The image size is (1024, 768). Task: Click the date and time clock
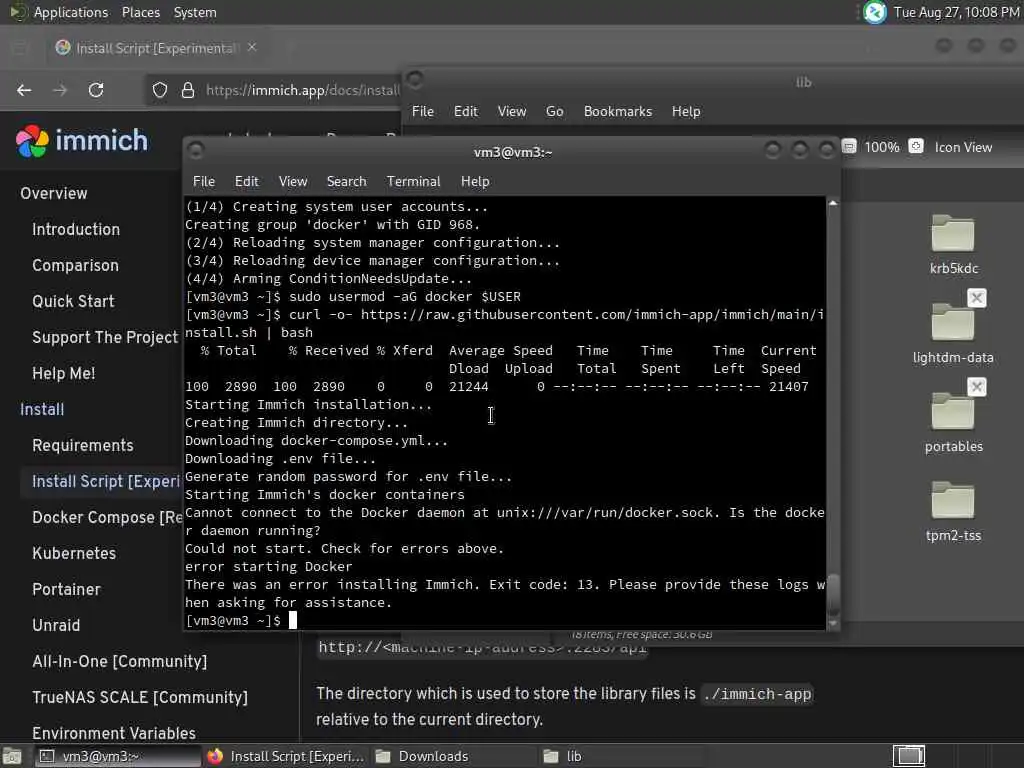956,12
